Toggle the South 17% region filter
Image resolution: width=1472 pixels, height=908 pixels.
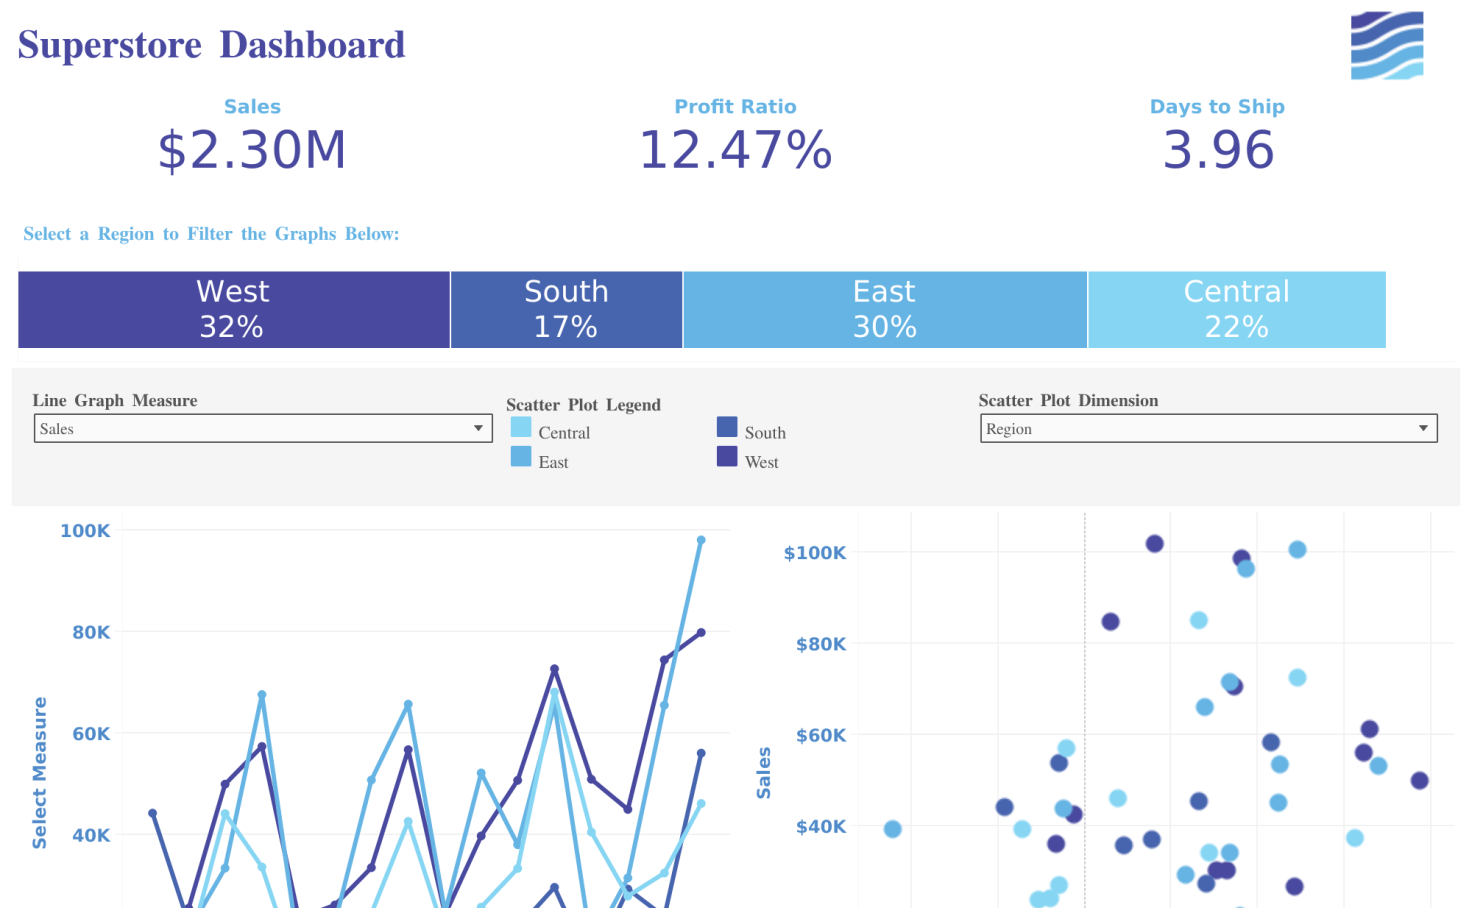coord(566,309)
